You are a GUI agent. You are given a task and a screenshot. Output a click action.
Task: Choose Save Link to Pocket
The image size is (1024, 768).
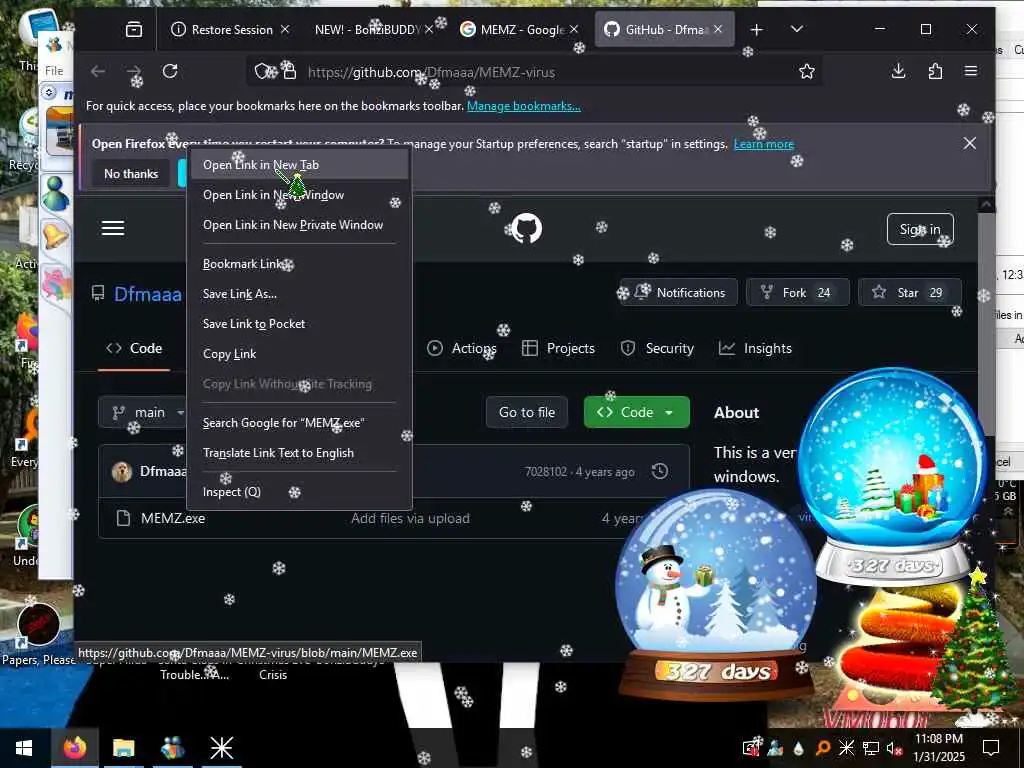[298, 325]
